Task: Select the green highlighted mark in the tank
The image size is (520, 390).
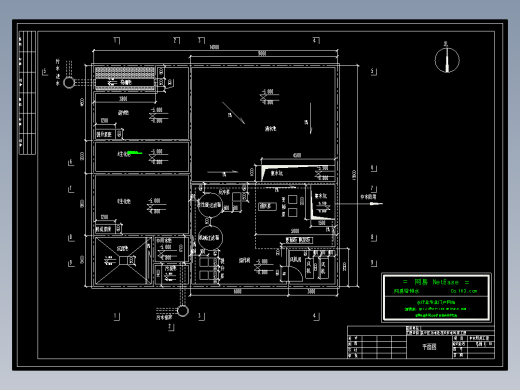Action: pos(135,153)
